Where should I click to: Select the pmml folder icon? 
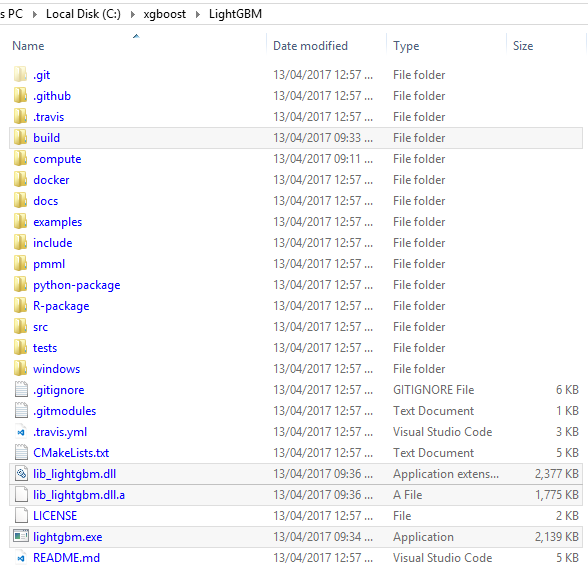click(x=21, y=263)
